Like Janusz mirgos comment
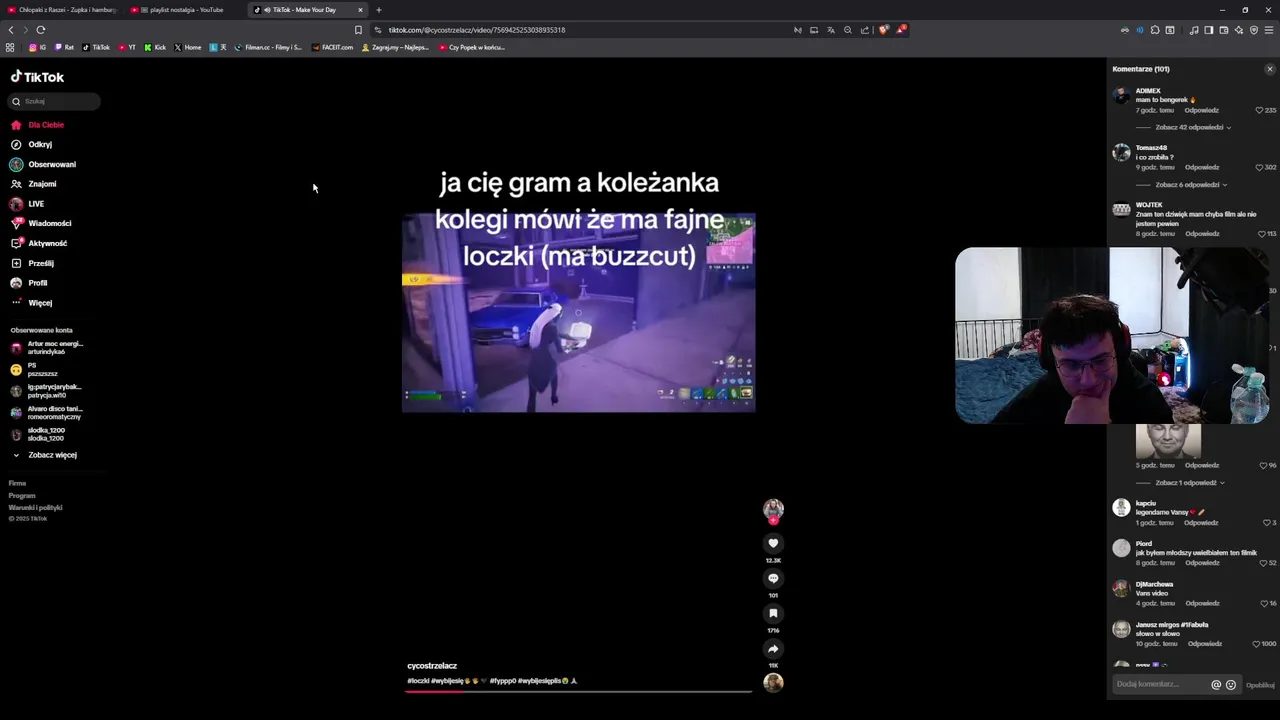 (x=1257, y=644)
